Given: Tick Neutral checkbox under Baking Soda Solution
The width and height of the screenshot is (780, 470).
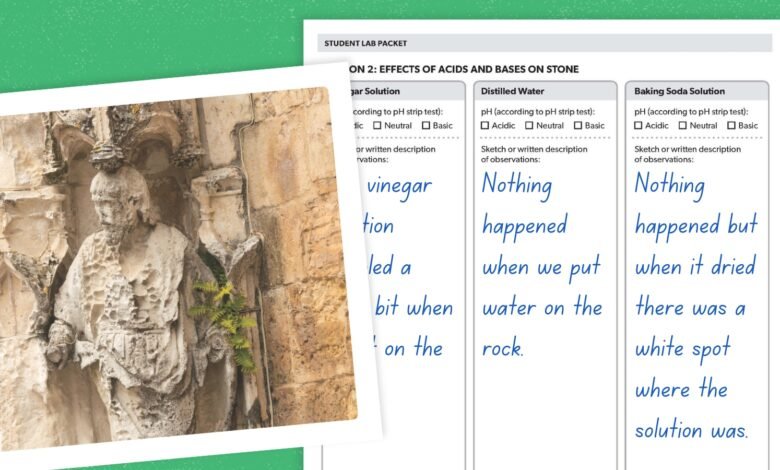Looking at the screenshot, I should pyautogui.click(x=684, y=126).
